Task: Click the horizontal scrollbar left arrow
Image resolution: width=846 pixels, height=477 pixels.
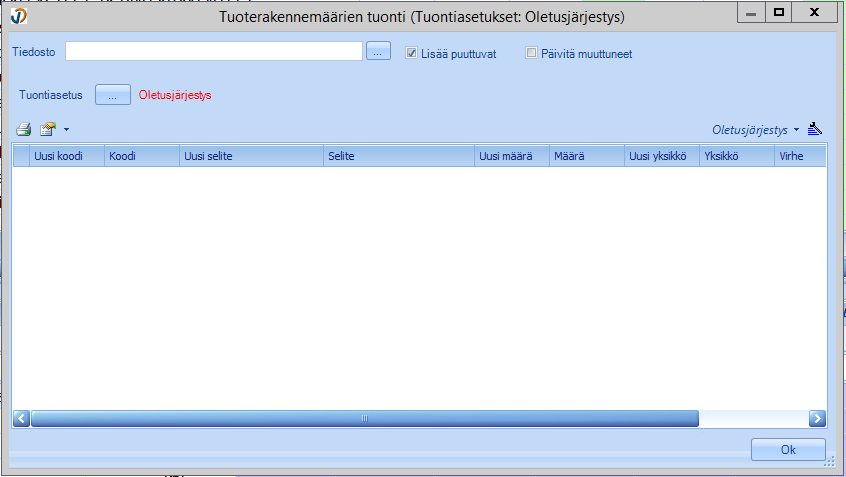Action: pos(22,418)
